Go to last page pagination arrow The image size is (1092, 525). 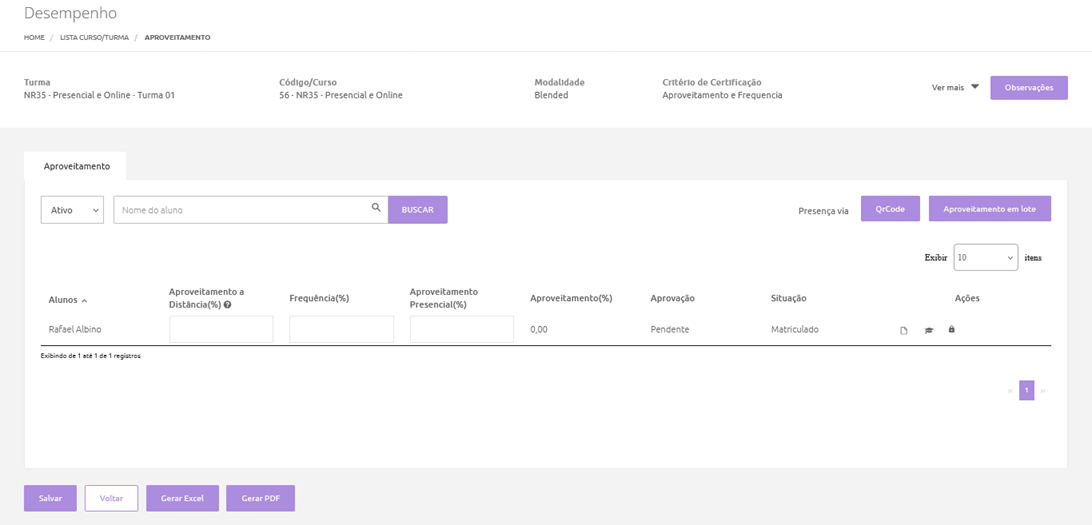[x=1043, y=391]
